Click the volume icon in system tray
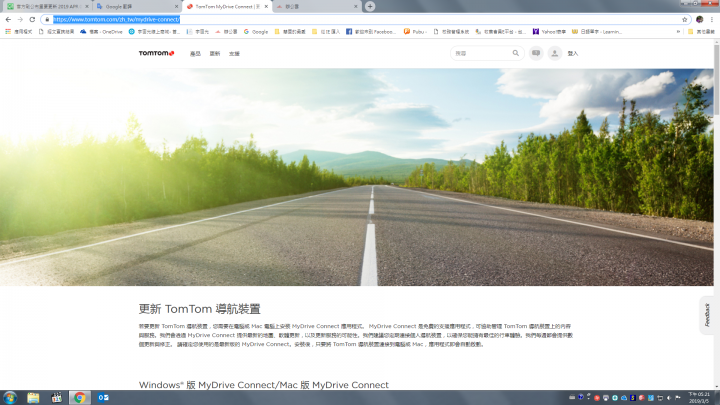Image resolution: width=720 pixels, height=405 pixels. 669,398
